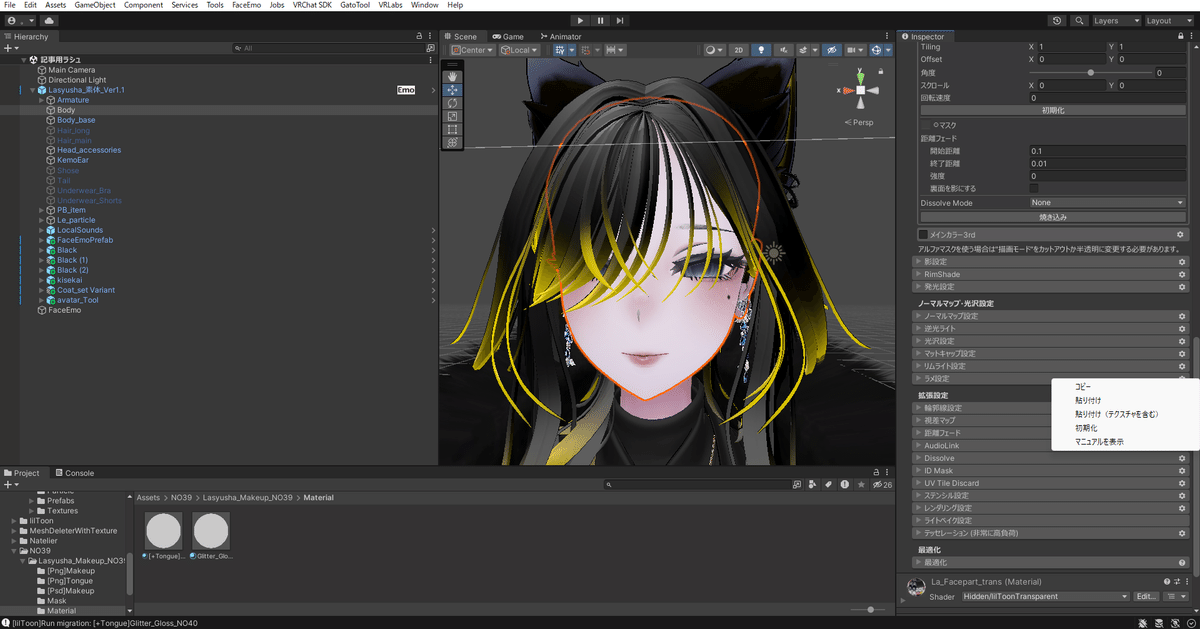
Task: Choose 貼り付け (テクスチャを含む) from context menu
Action: (x=1116, y=414)
